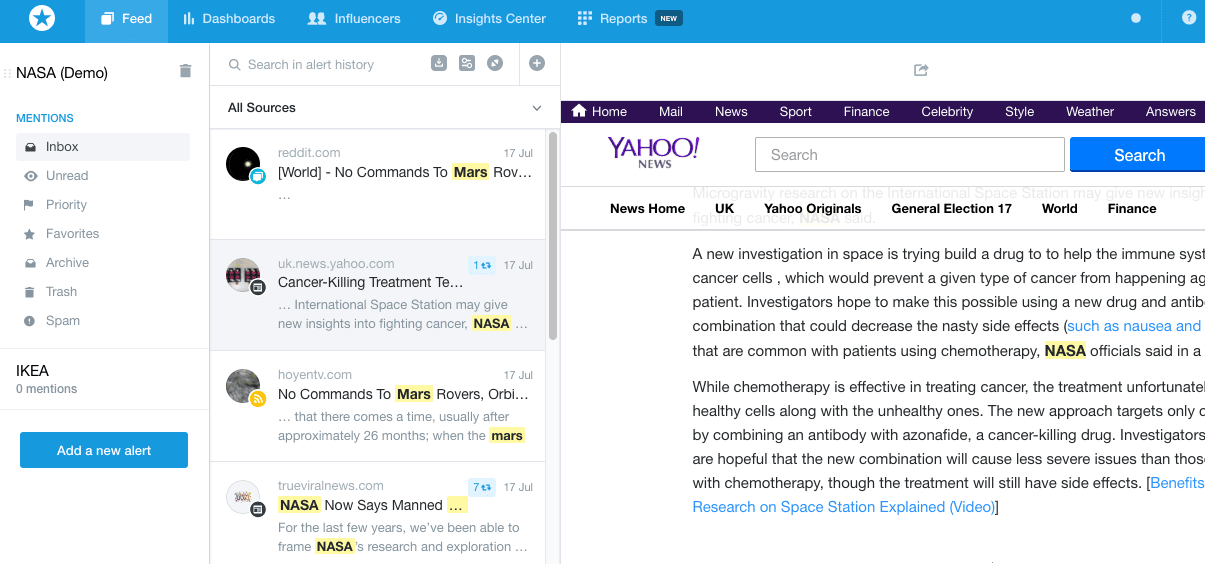Expand the All Sources dropdown
Screen dimensions: 1205x564
(x=385, y=108)
